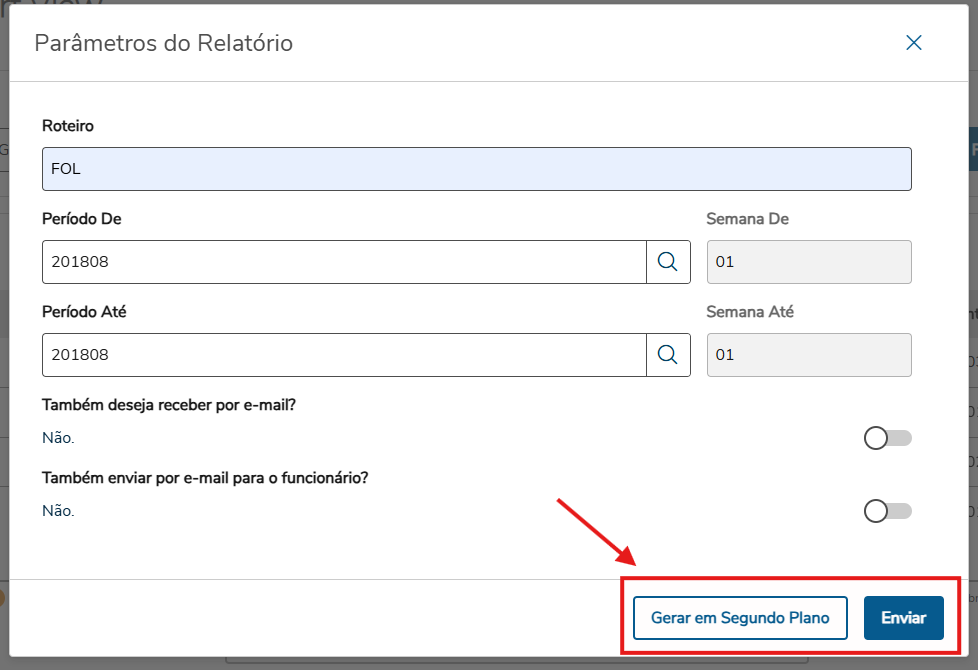
Task: Click the Gerar em Segundo Plano button
Action: tap(740, 618)
